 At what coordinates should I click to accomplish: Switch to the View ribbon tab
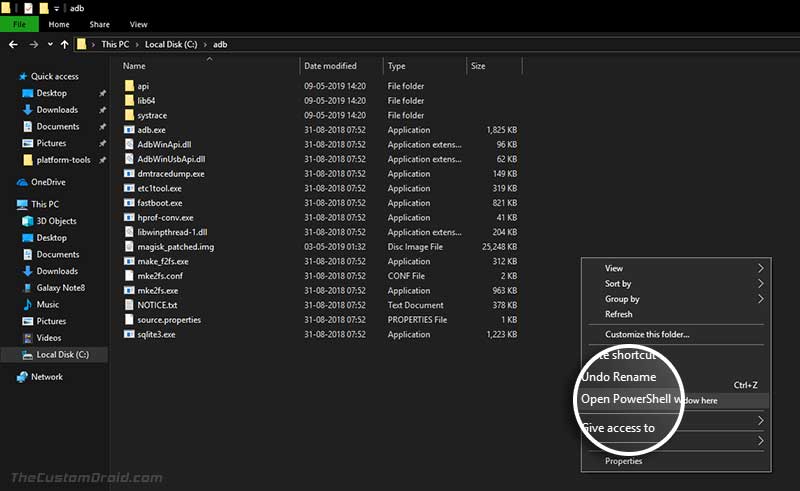(138, 24)
